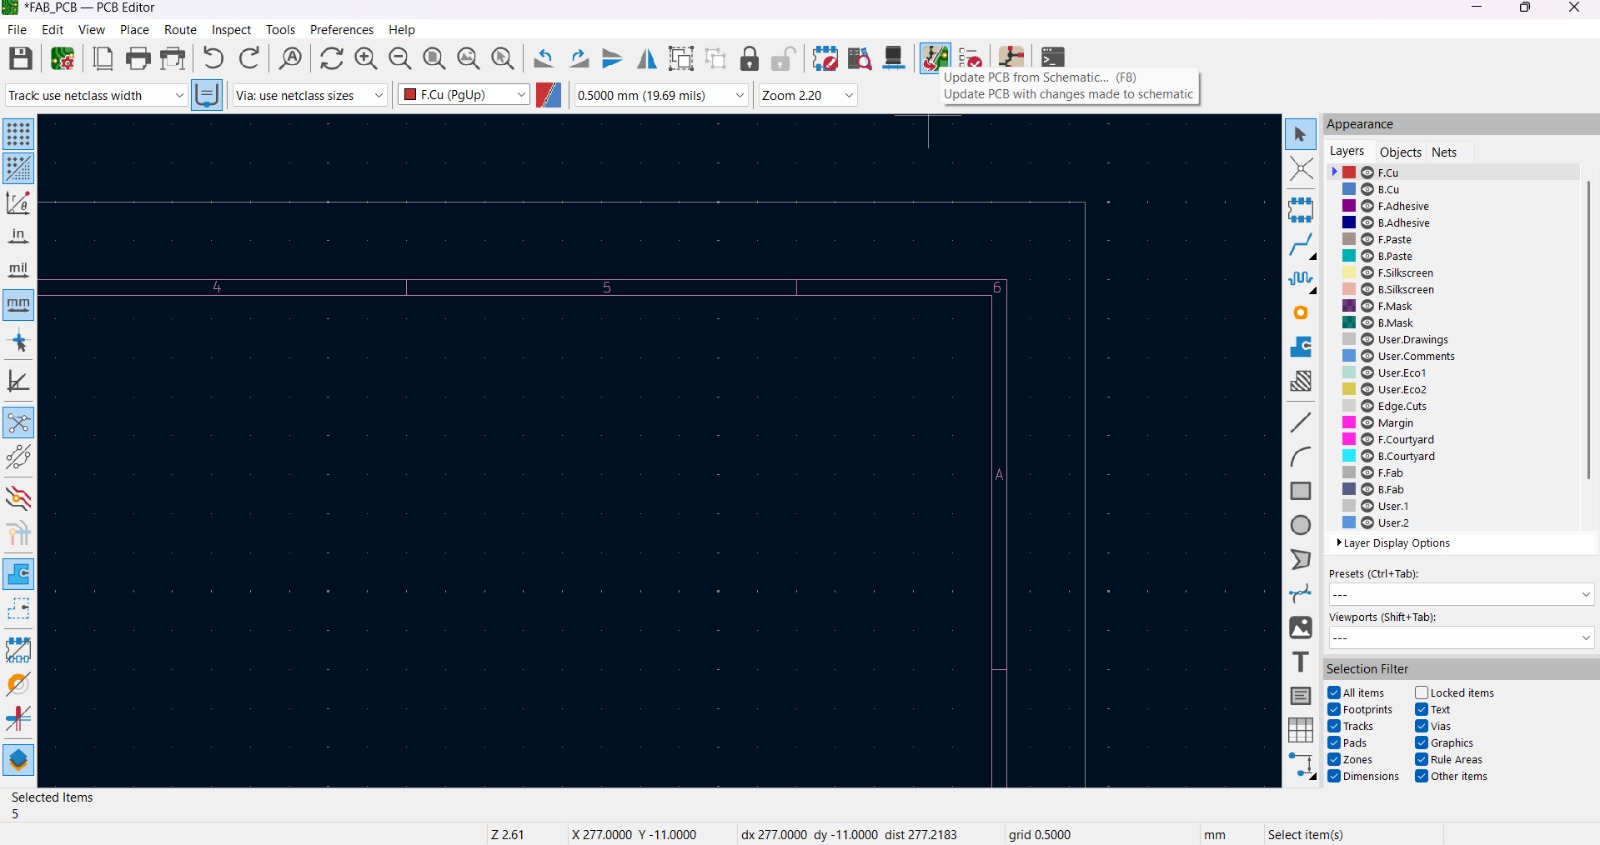
Task: Hide the B.Cu layer via eye icon
Action: pos(1367,190)
